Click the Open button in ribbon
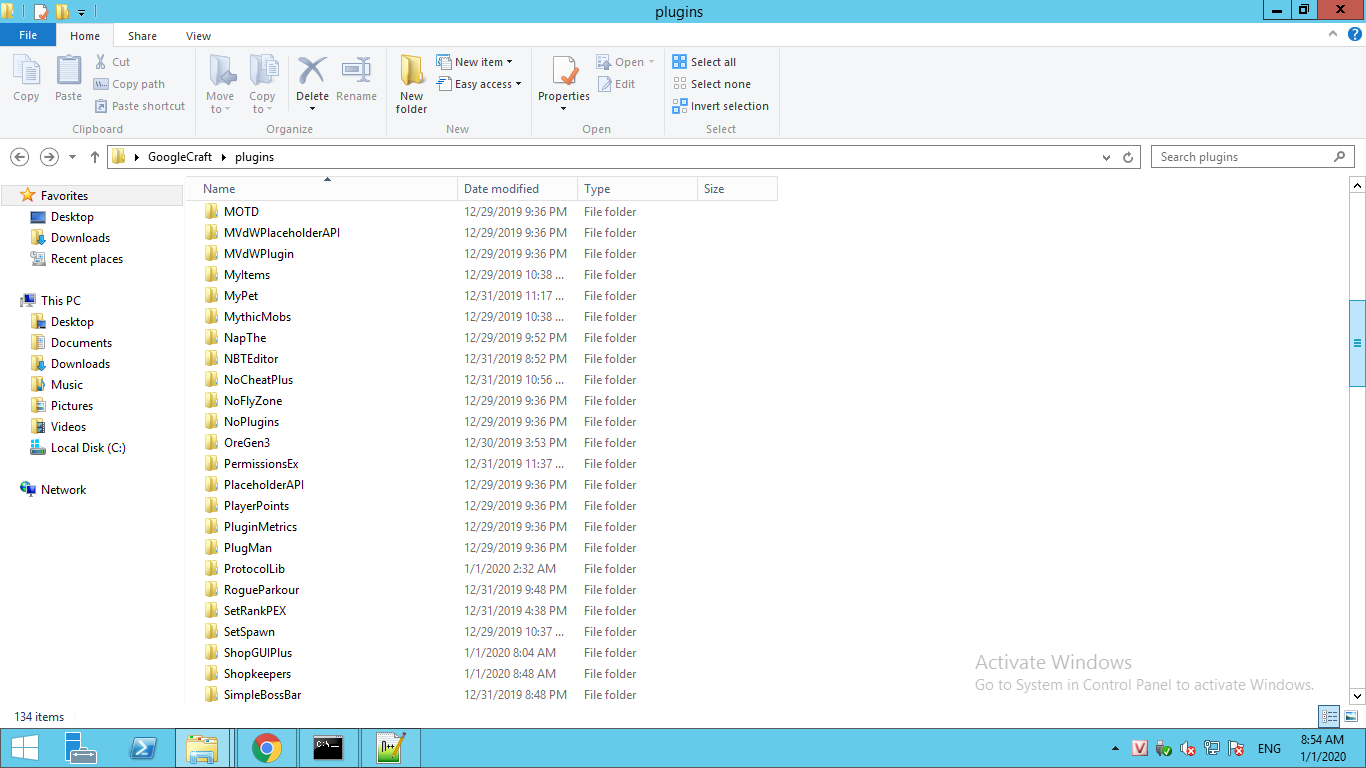Image resolution: width=1366 pixels, height=768 pixels. coord(625,62)
